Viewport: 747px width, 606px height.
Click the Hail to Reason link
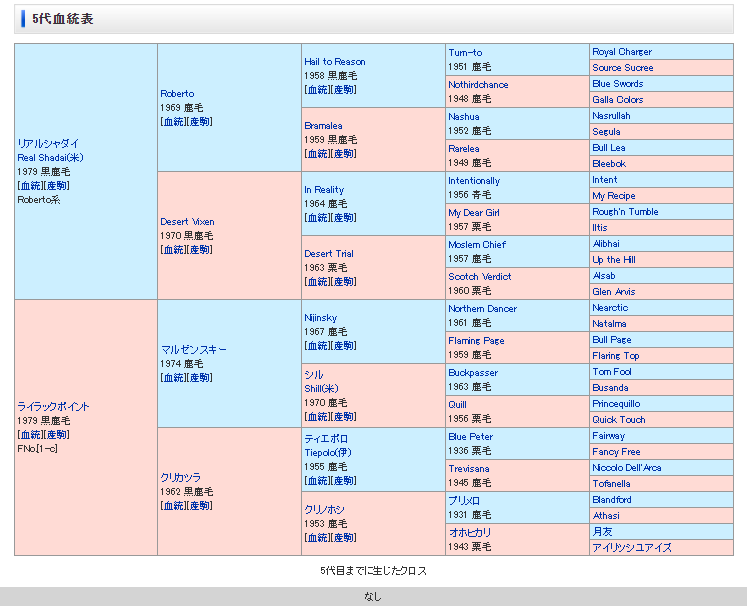tap(335, 62)
